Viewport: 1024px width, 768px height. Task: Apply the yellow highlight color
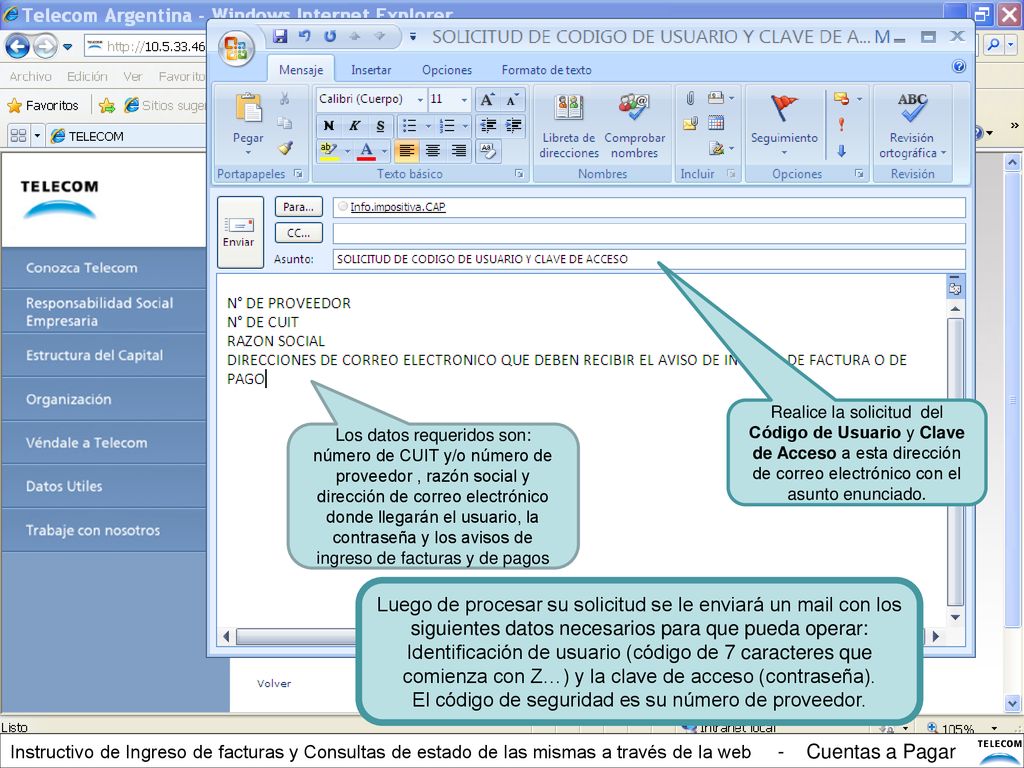click(x=329, y=151)
